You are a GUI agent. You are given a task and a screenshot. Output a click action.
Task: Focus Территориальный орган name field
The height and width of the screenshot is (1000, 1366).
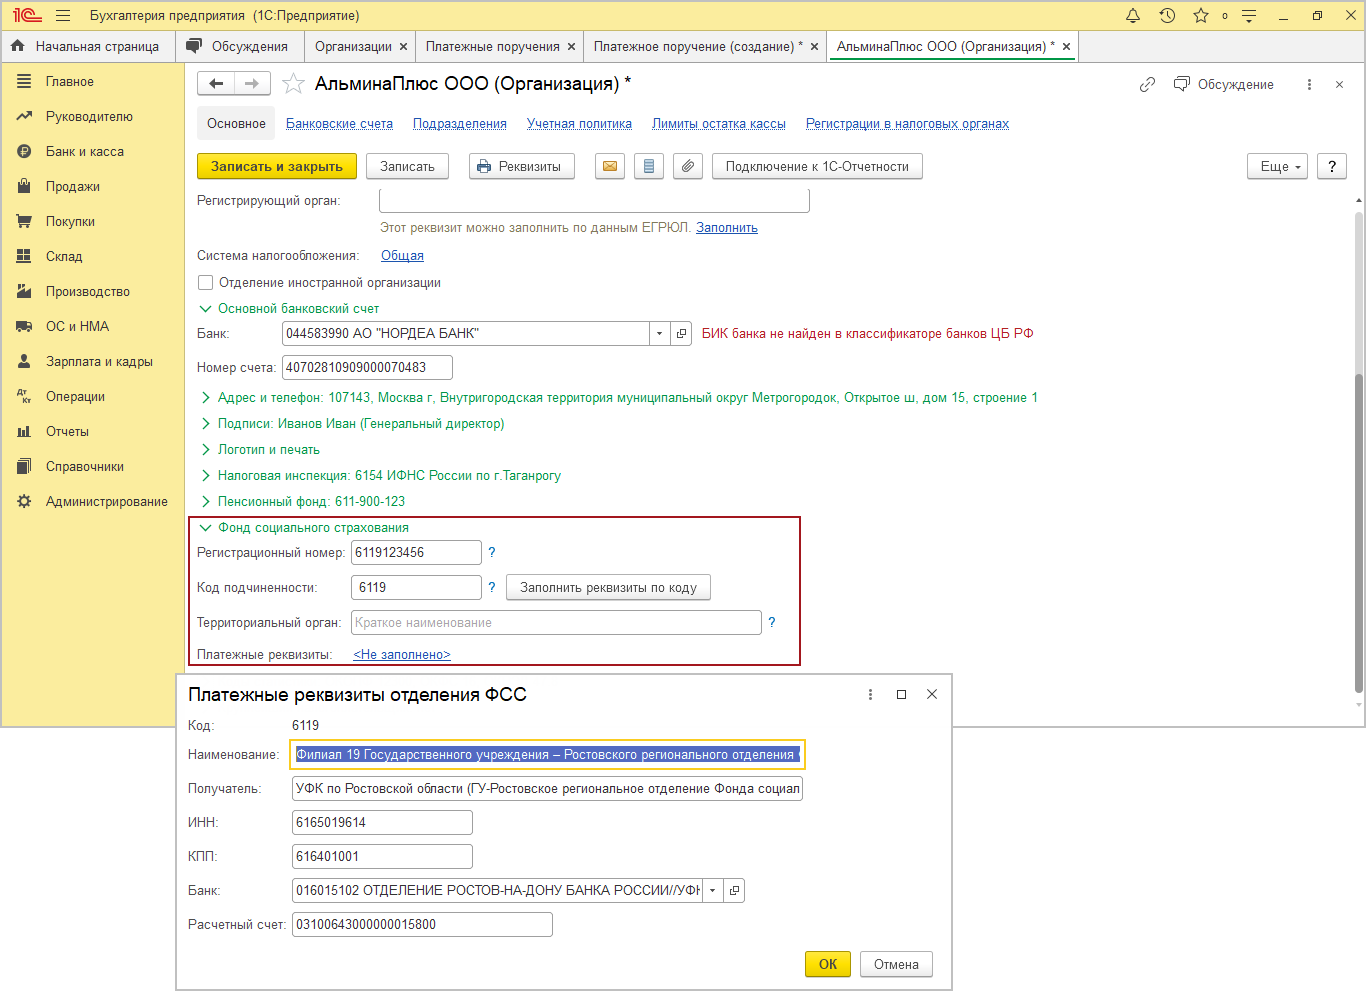[556, 623]
